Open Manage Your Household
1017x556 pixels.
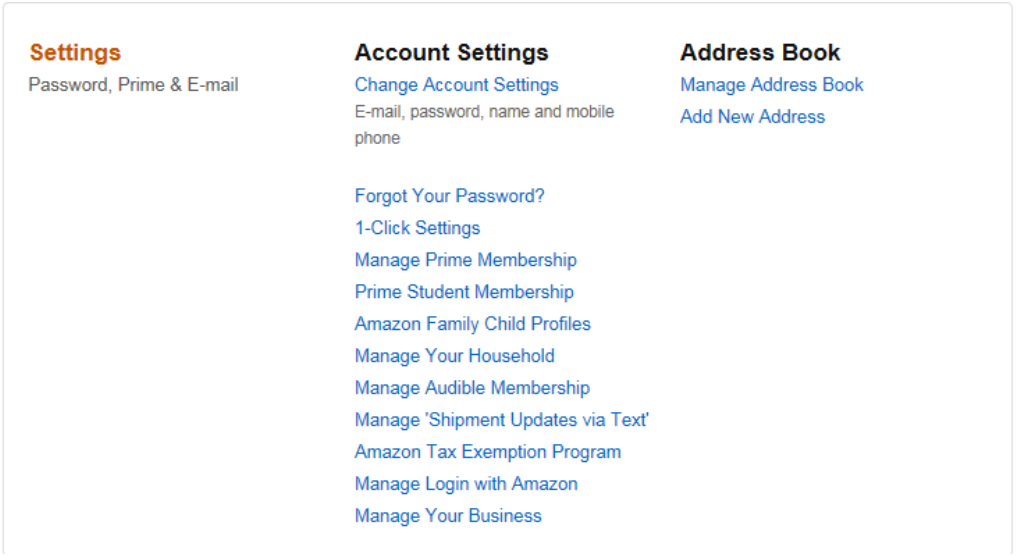tap(454, 356)
